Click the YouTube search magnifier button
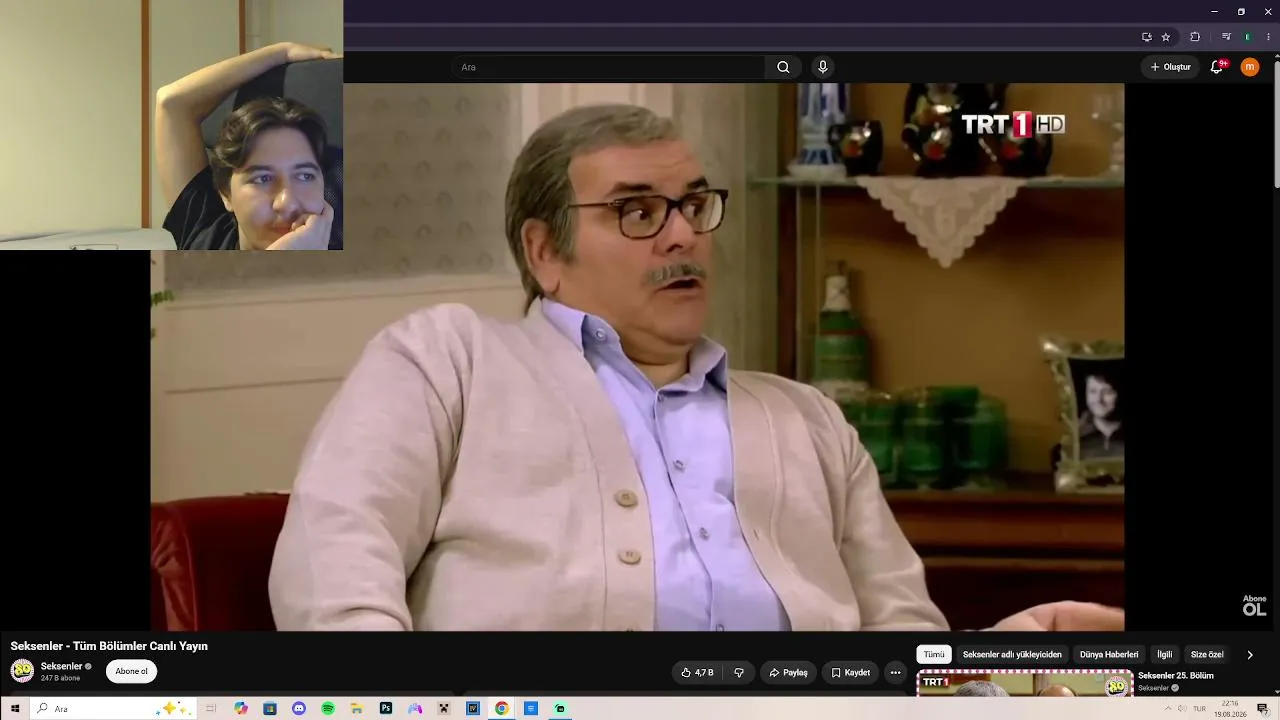Image resolution: width=1280 pixels, height=720 pixels. point(783,67)
